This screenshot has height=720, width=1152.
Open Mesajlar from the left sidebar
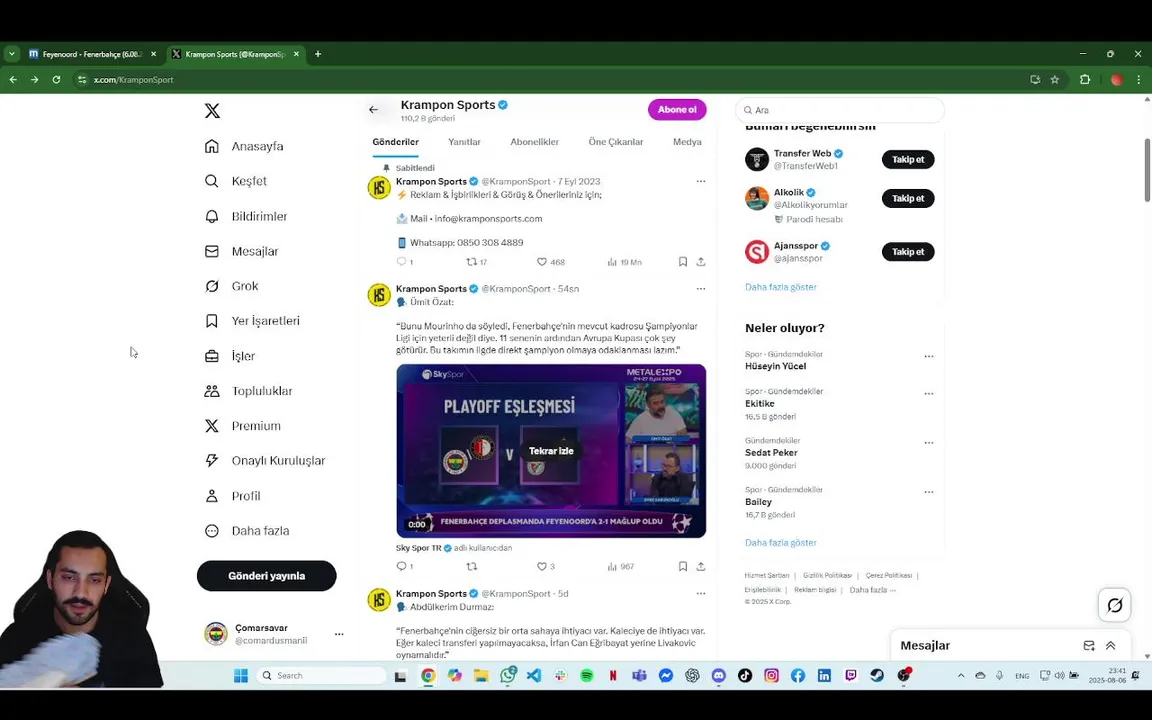(241, 251)
